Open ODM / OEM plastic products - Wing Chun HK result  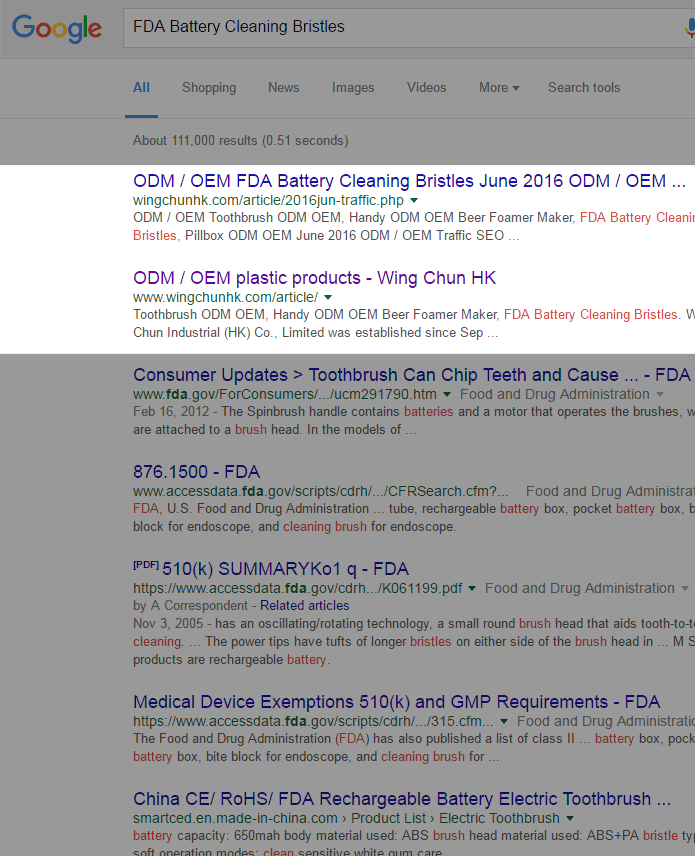314,278
